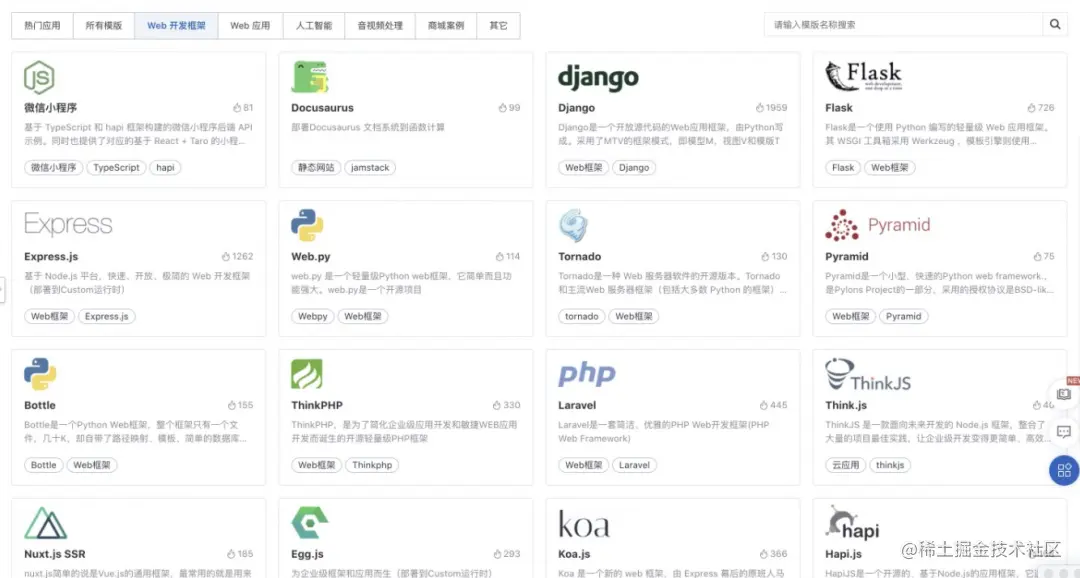The height and width of the screenshot is (578, 1080).
Task: Click the Webpy tag pill
Action: point(313,316)
